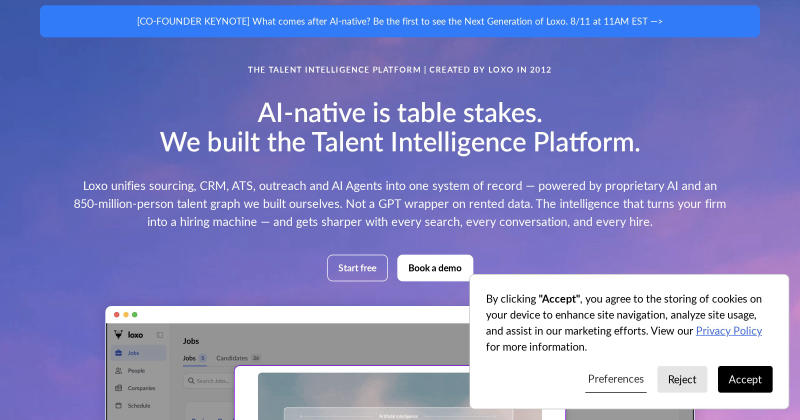Click the Search Jobs input field
800x420 pixels.
[x=209, y=381]
